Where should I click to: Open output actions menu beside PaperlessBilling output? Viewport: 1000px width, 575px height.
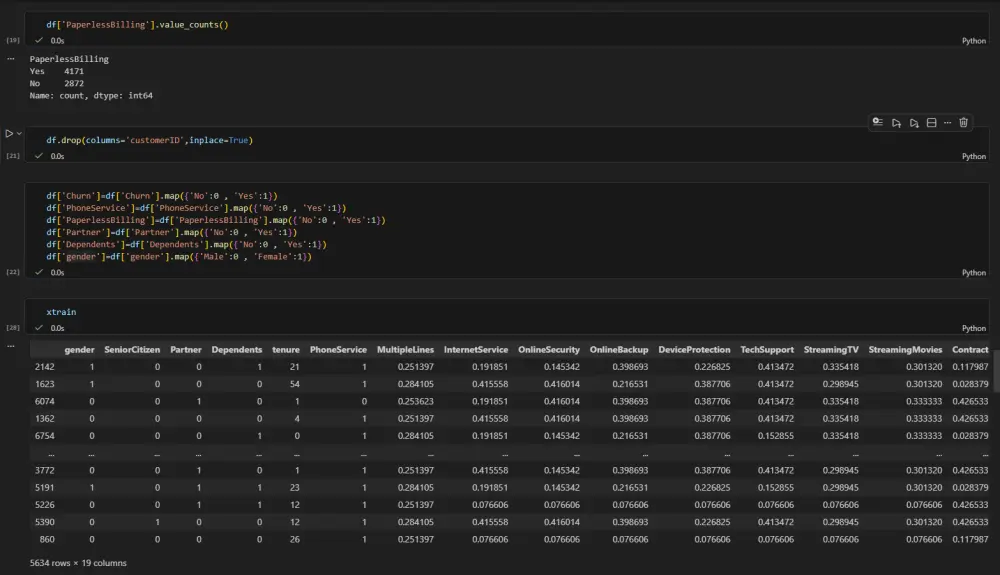11,59
